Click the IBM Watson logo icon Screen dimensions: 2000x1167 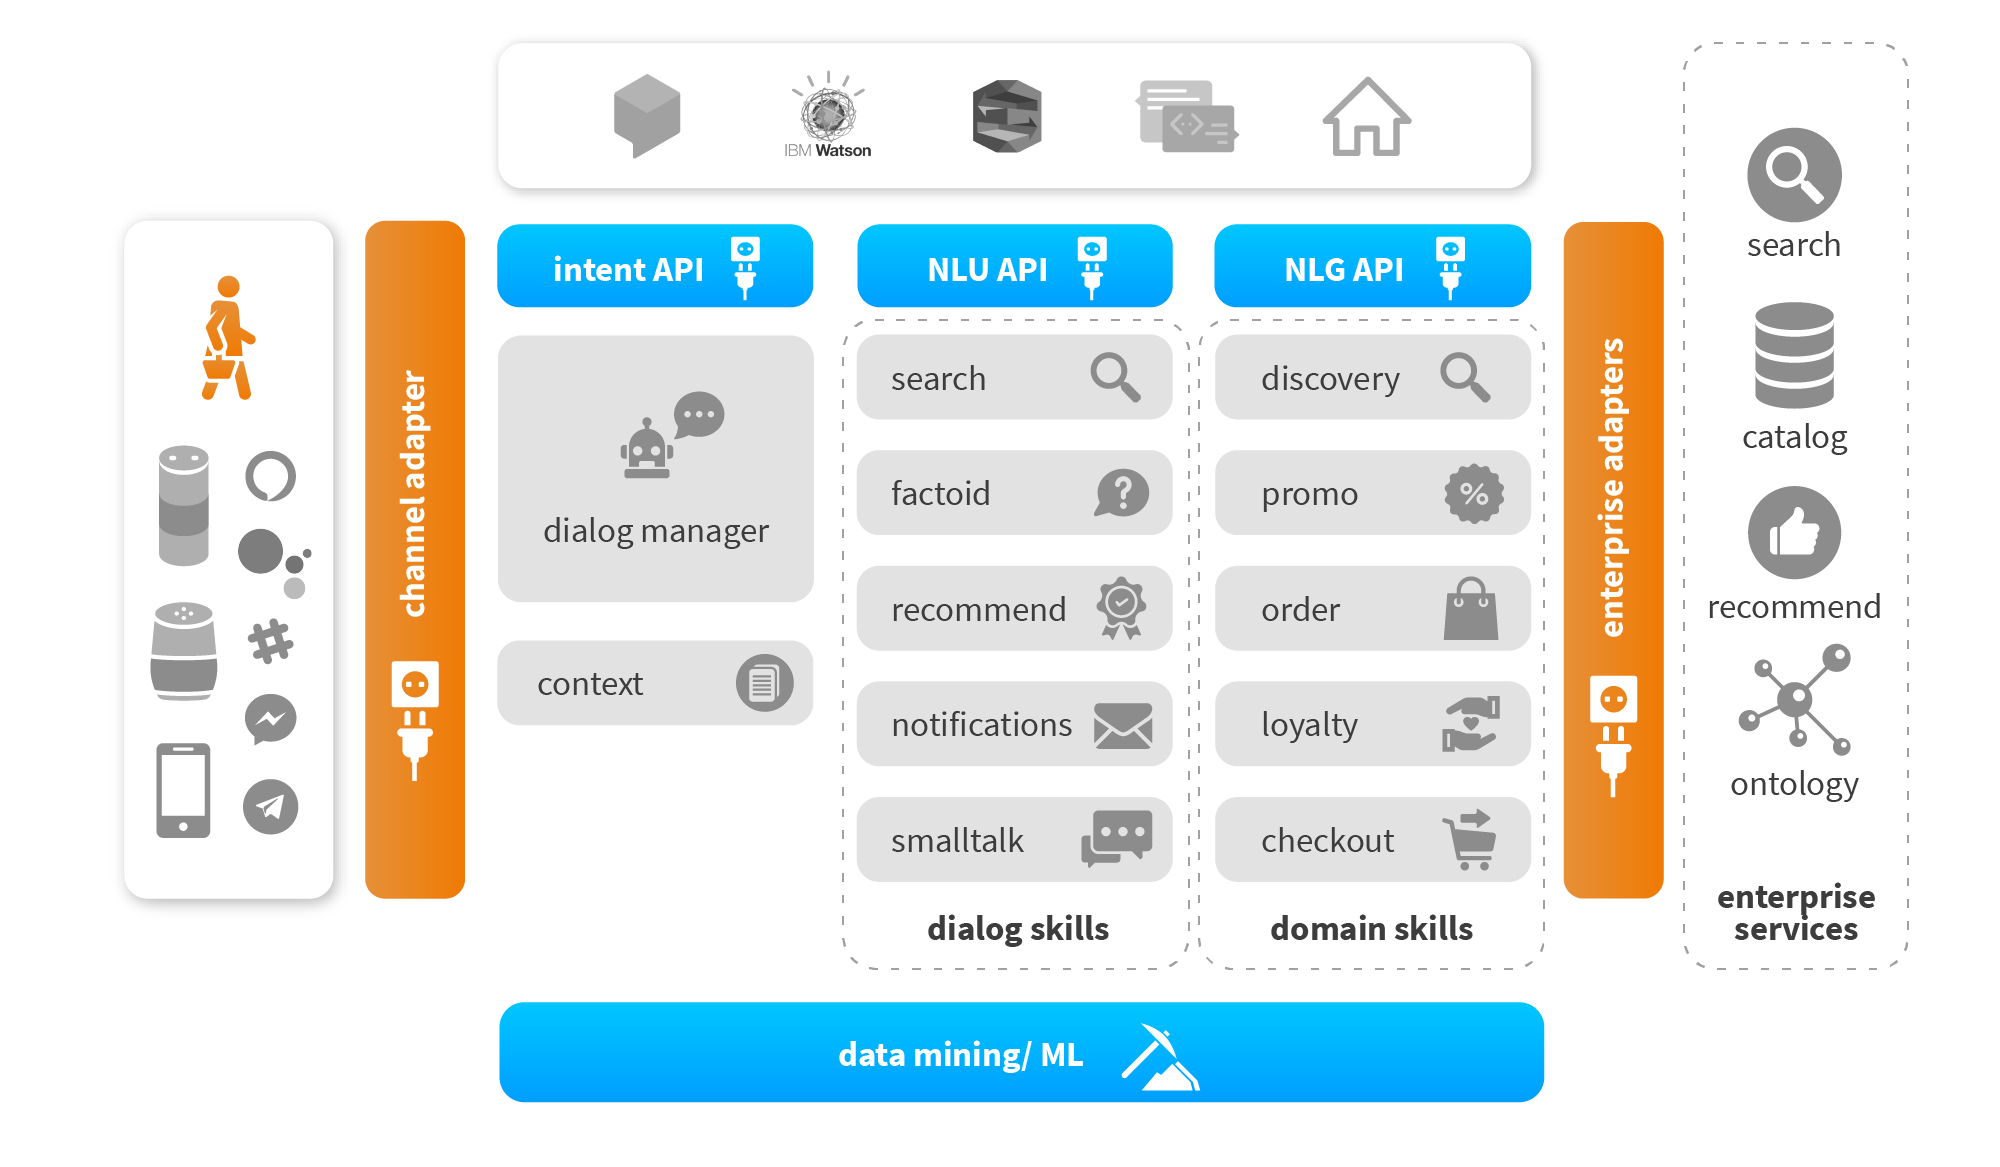pyautogui.click(x=819, y=125)
